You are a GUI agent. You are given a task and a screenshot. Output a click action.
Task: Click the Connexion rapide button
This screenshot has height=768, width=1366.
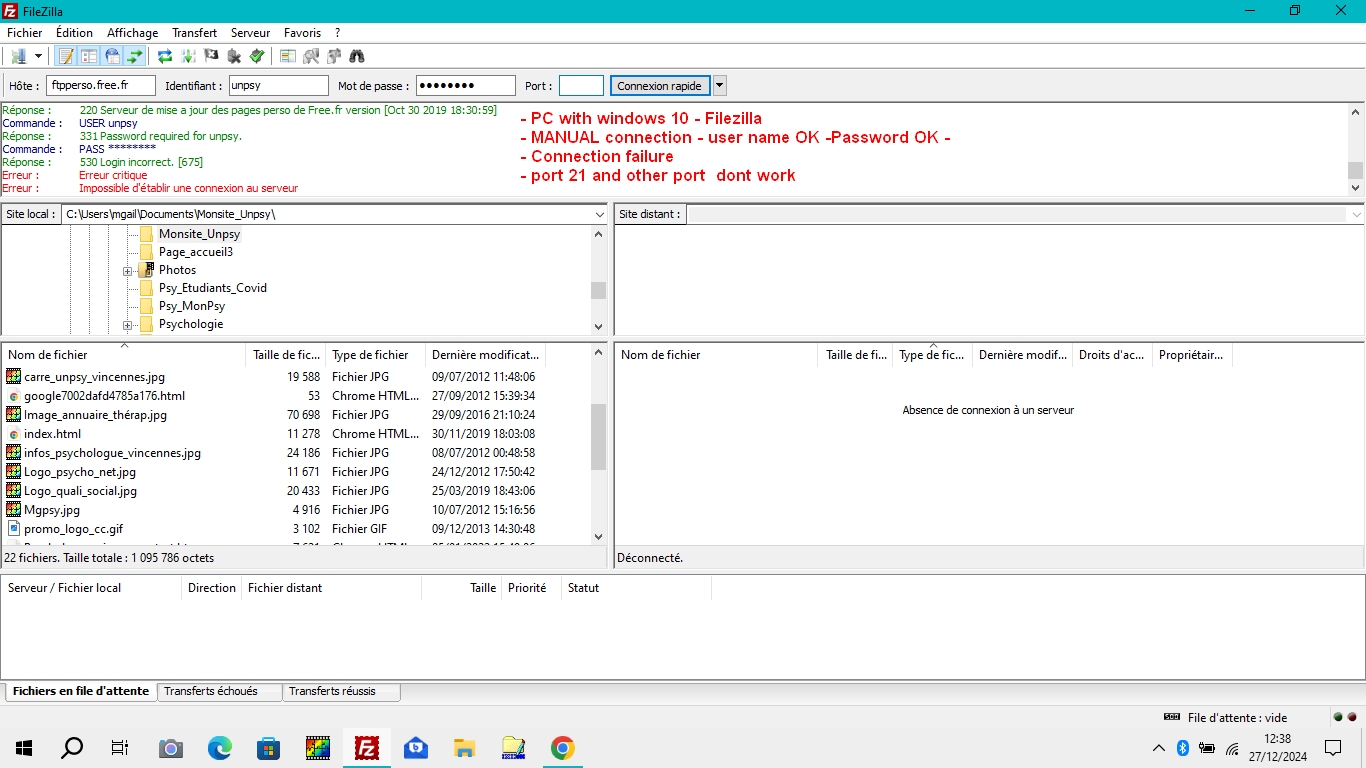[x=659, y=85]
